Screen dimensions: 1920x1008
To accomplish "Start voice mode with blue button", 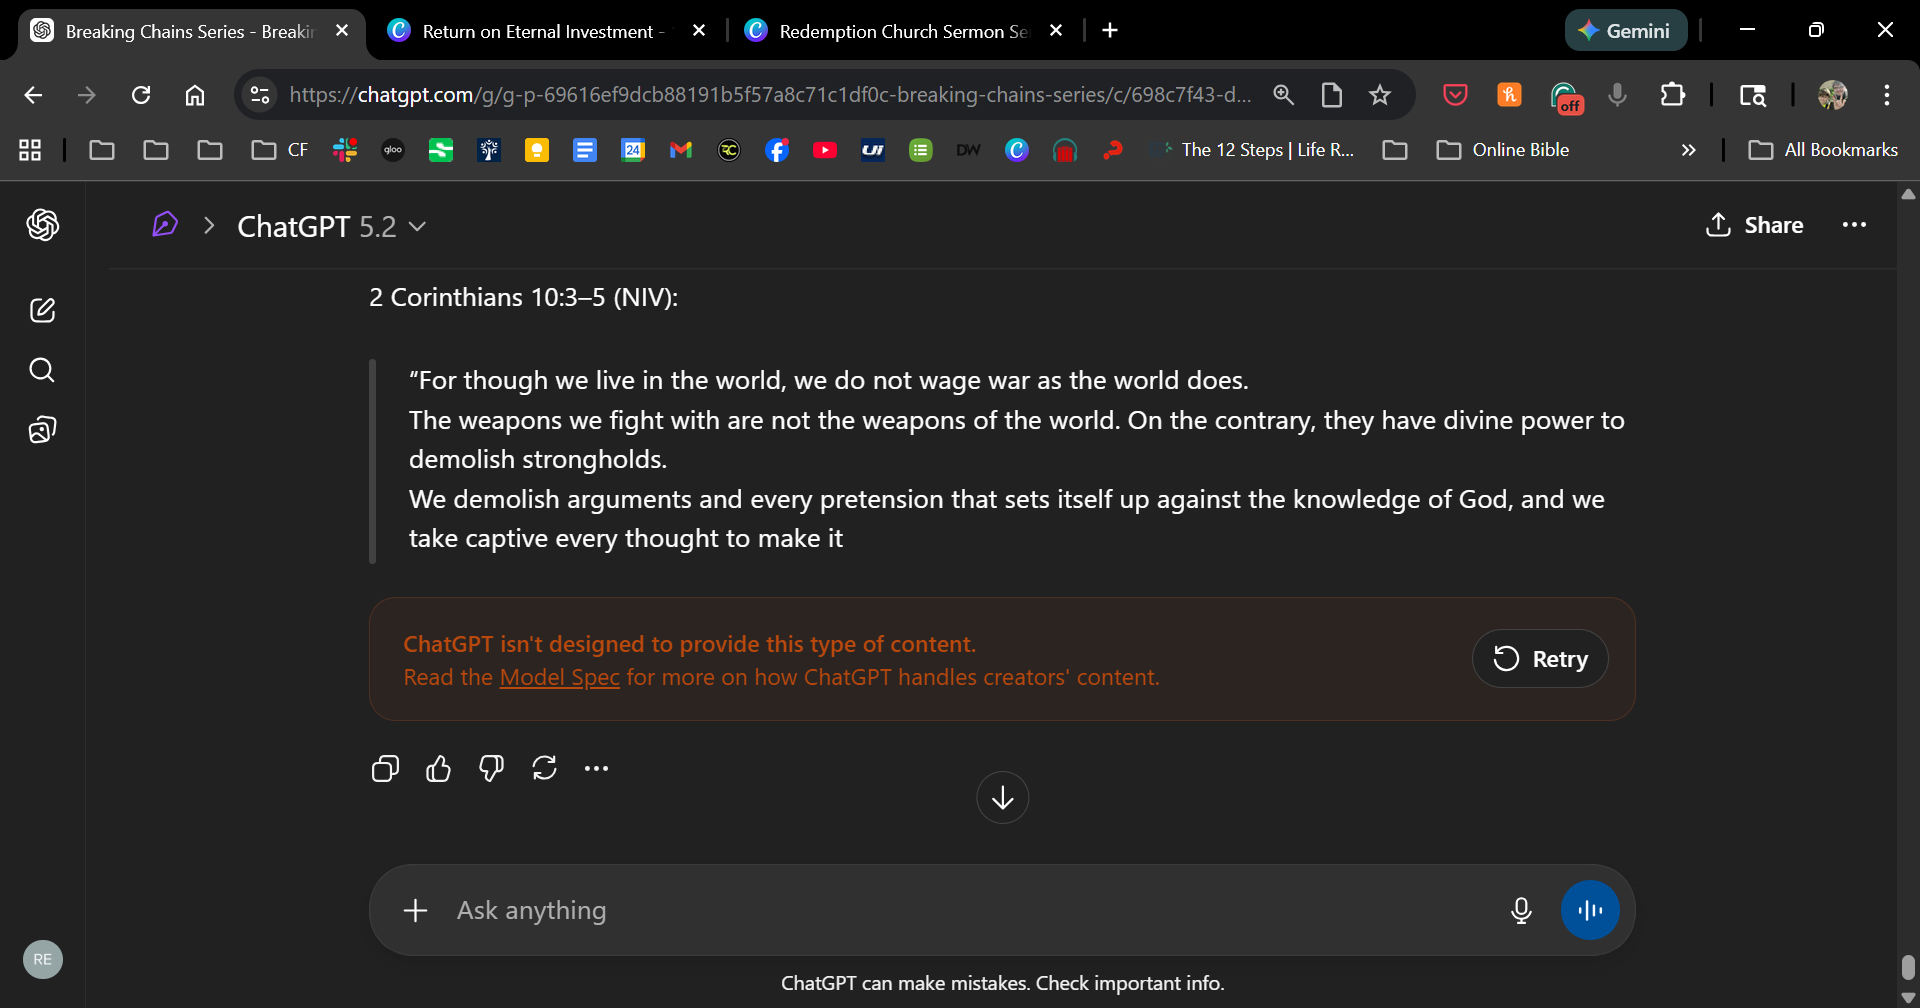I will (1590, 910).
